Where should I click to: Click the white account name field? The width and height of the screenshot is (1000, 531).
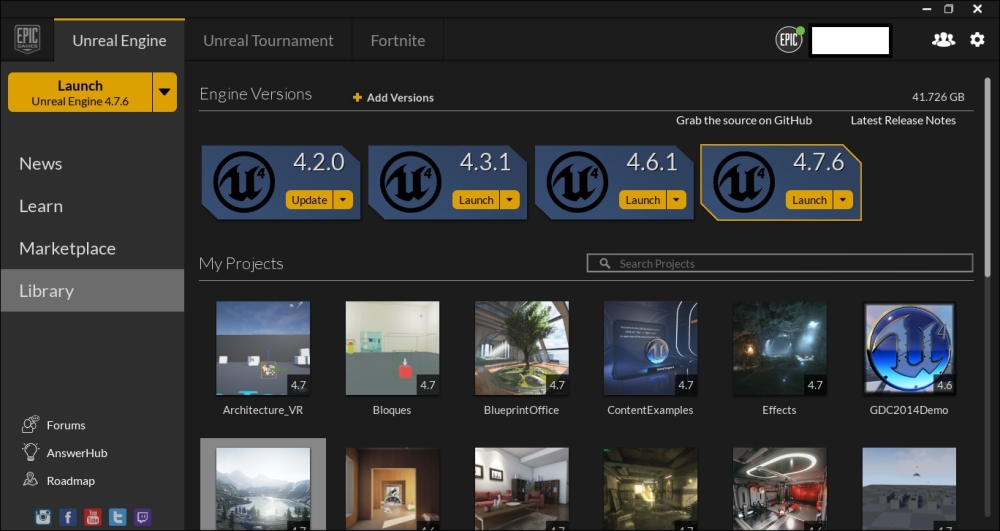[850, 40]
